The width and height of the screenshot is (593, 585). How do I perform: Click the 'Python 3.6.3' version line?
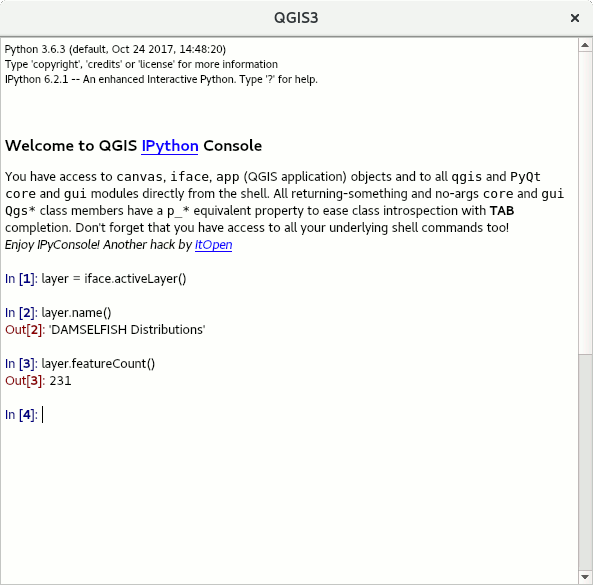115,50
